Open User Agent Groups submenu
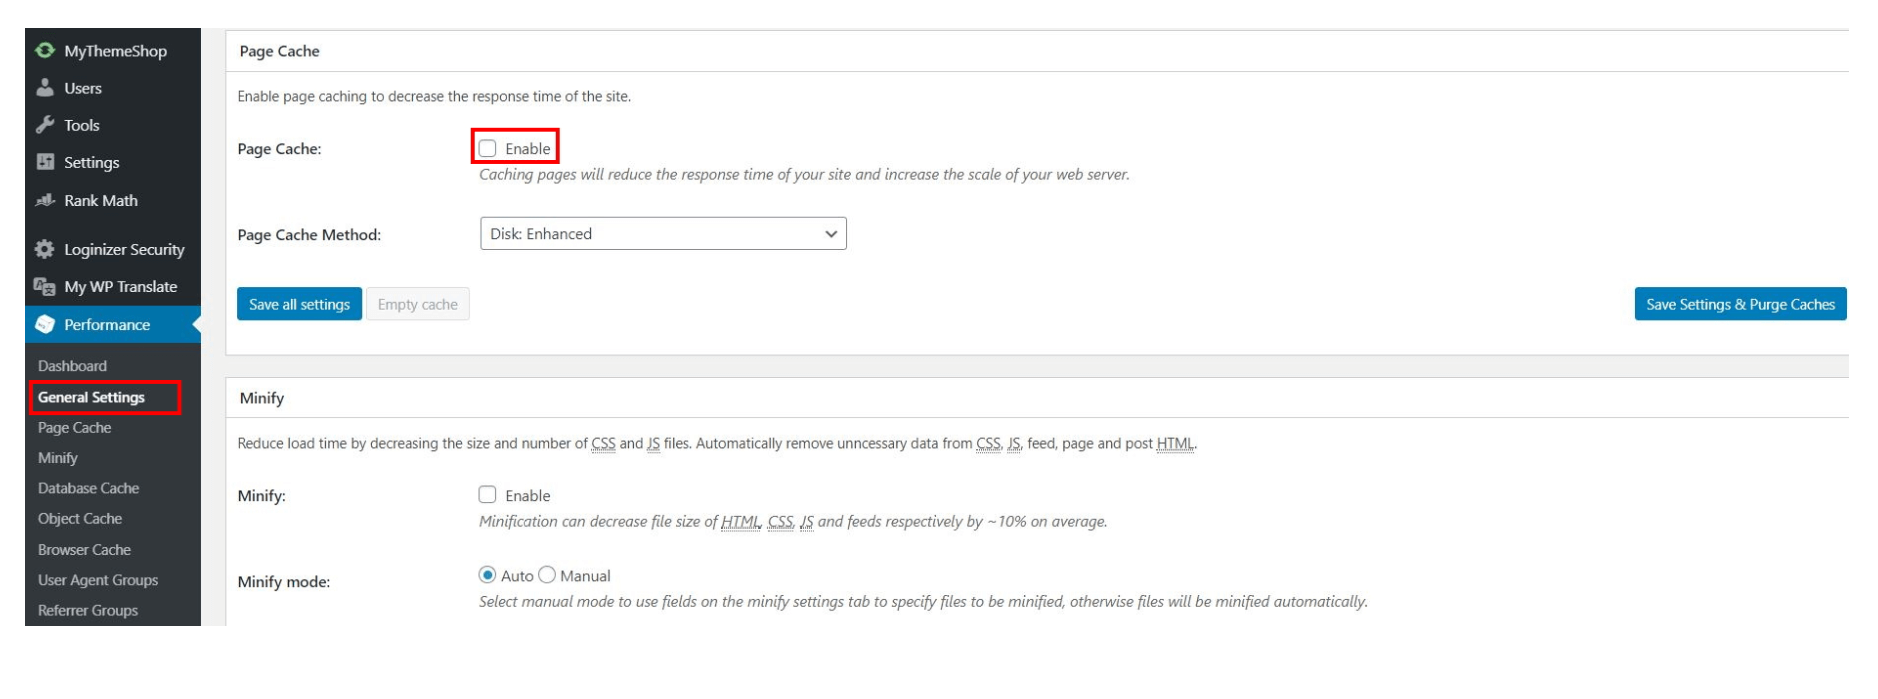Viewport: 1878px width, 699px height. click(98, 580)
